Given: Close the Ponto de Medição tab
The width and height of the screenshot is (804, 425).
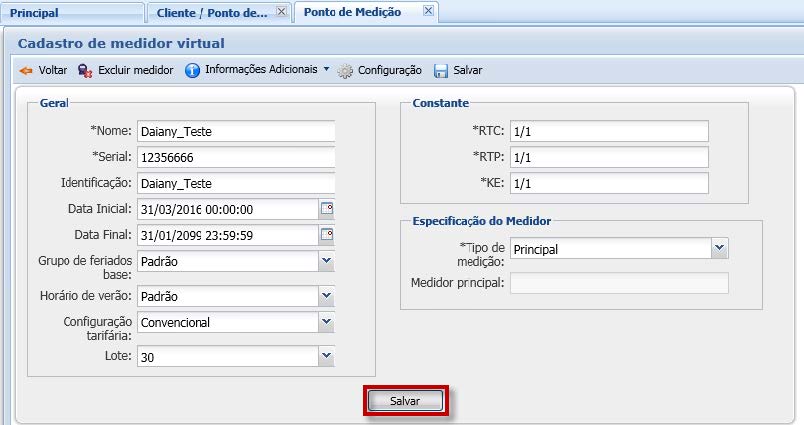Looking at the screenshot, I should 428,11.
